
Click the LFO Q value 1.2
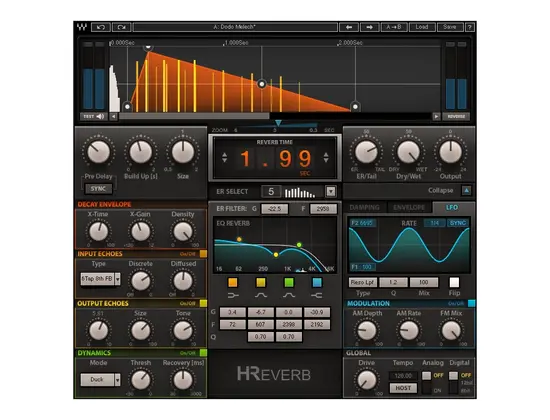(x=393, y=282)
